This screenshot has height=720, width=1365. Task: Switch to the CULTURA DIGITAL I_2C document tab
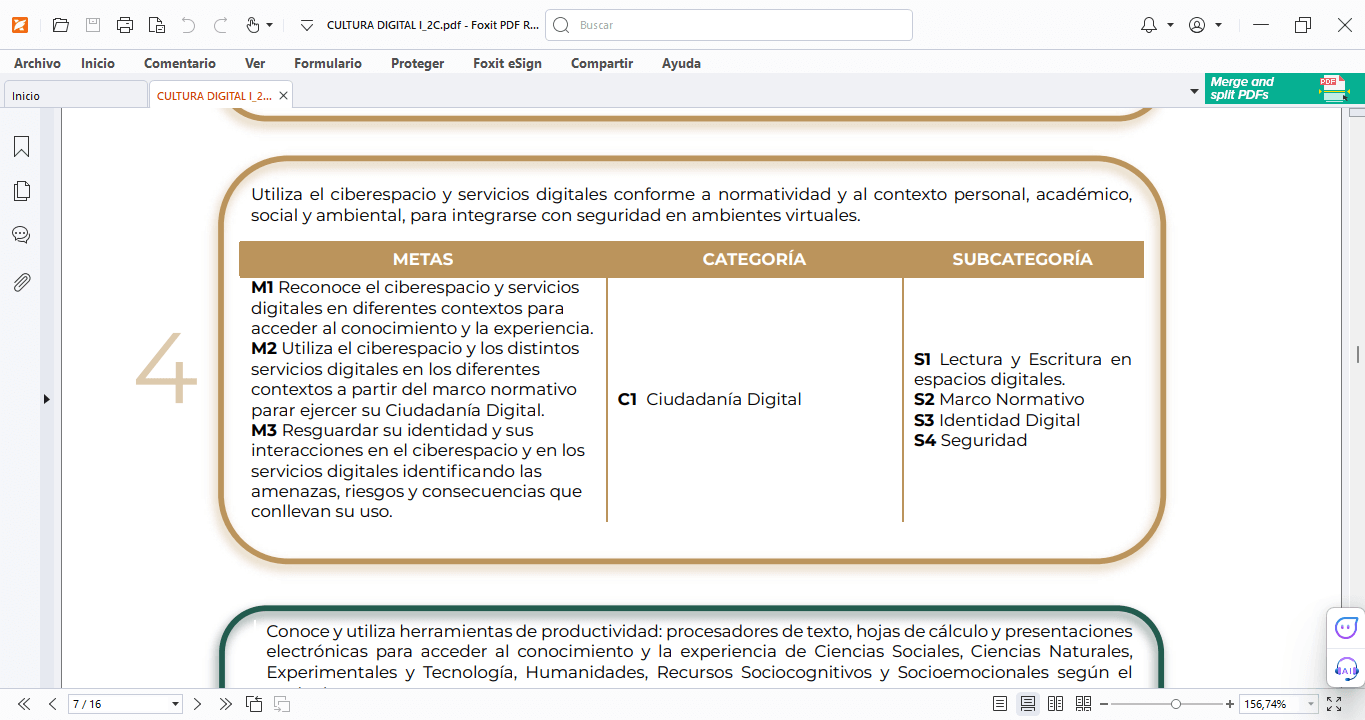coord(213,95)
